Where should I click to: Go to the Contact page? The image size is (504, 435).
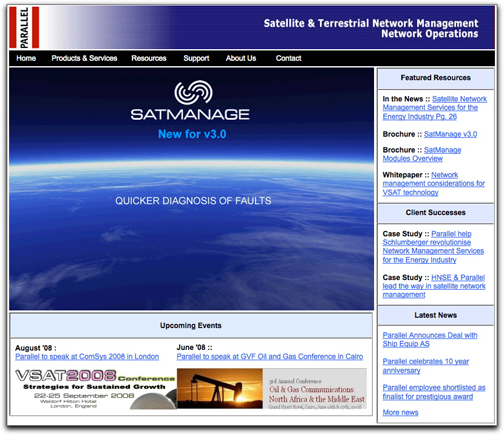pyautogui.click(x=288, y=58)
